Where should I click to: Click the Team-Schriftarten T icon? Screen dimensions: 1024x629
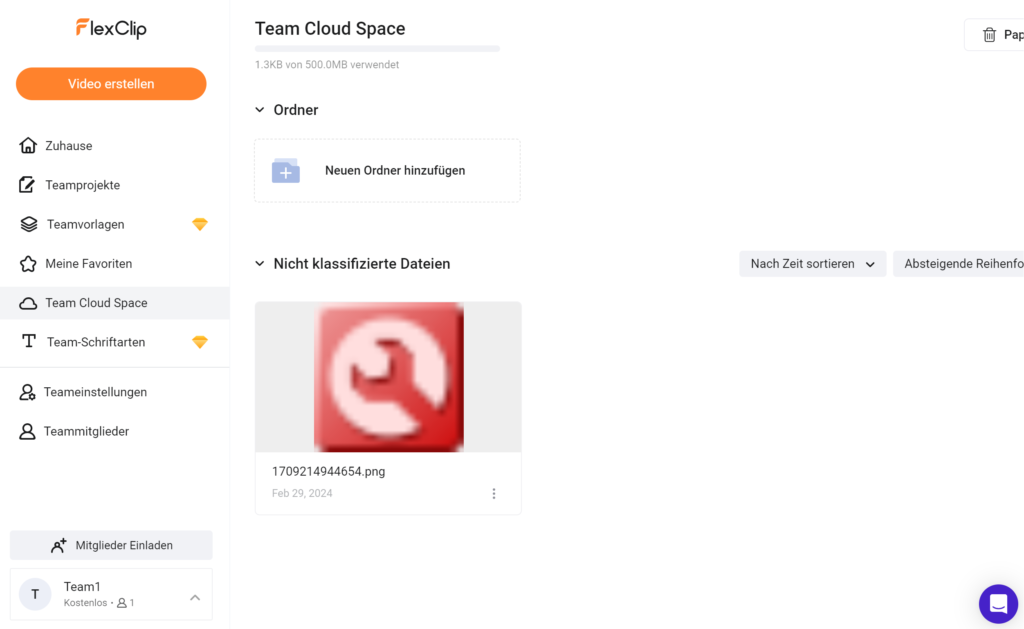click(x=29, y=342)
